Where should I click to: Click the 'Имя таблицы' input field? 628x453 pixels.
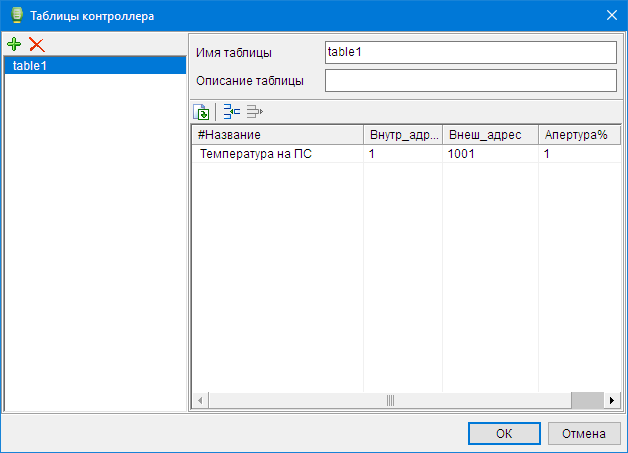(x=470, y=53)
